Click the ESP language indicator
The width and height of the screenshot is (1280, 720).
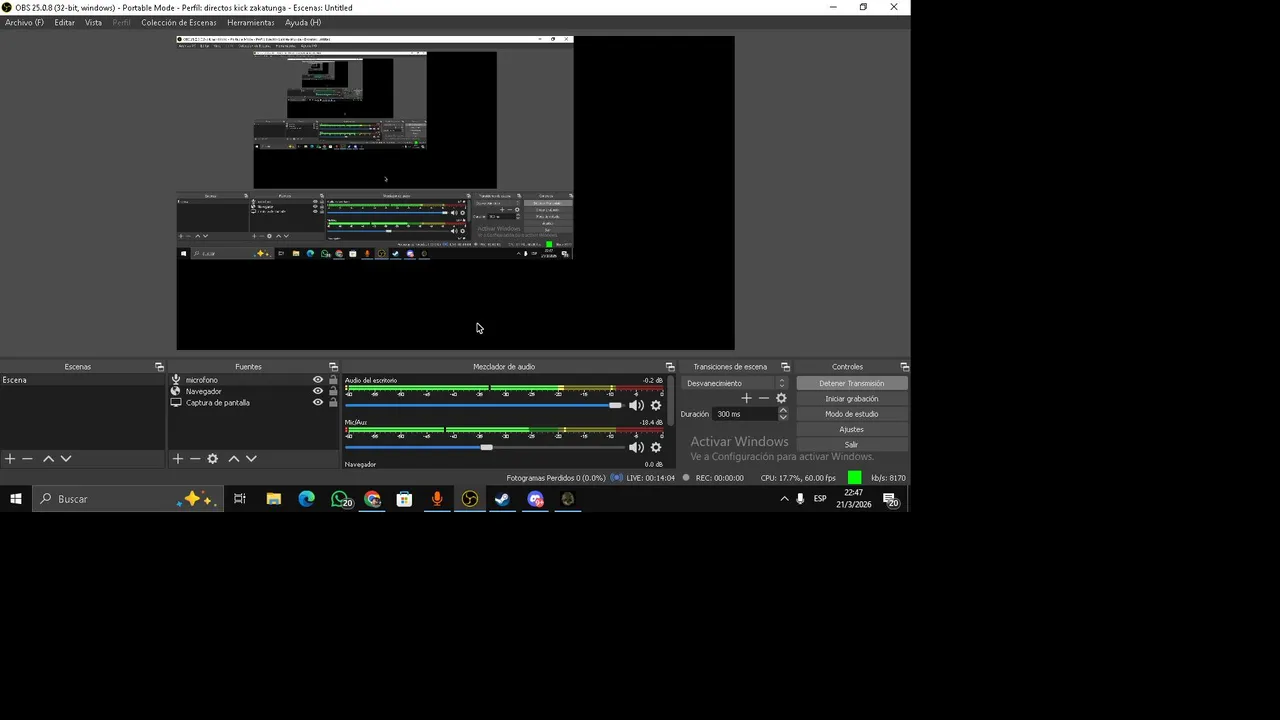tap(820, 499)
